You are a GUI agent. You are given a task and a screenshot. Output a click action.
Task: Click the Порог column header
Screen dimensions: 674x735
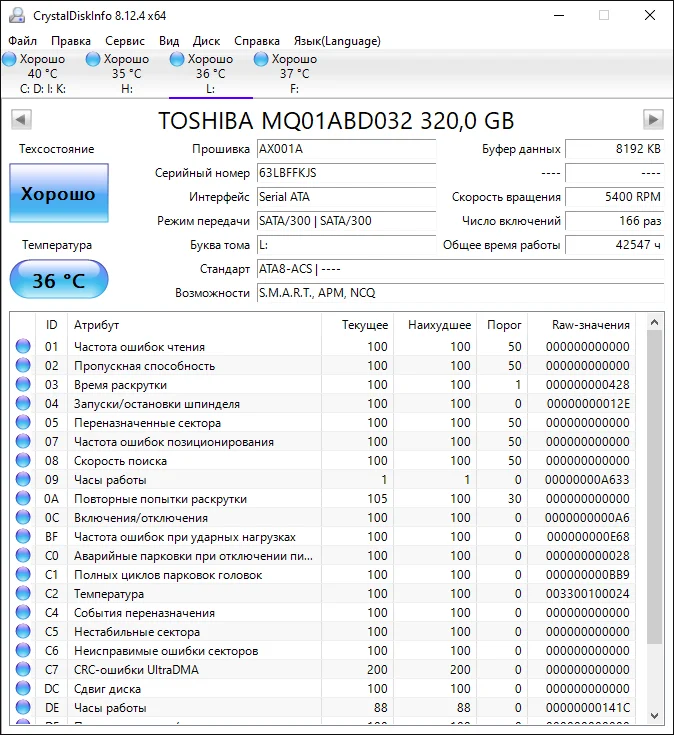click(502, 325)
